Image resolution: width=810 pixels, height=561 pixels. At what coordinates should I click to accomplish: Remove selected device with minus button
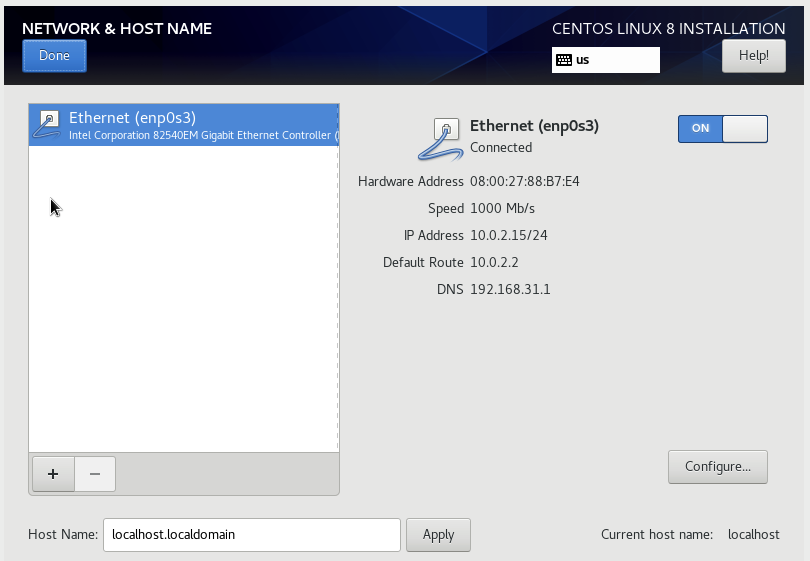coord(95,474)
